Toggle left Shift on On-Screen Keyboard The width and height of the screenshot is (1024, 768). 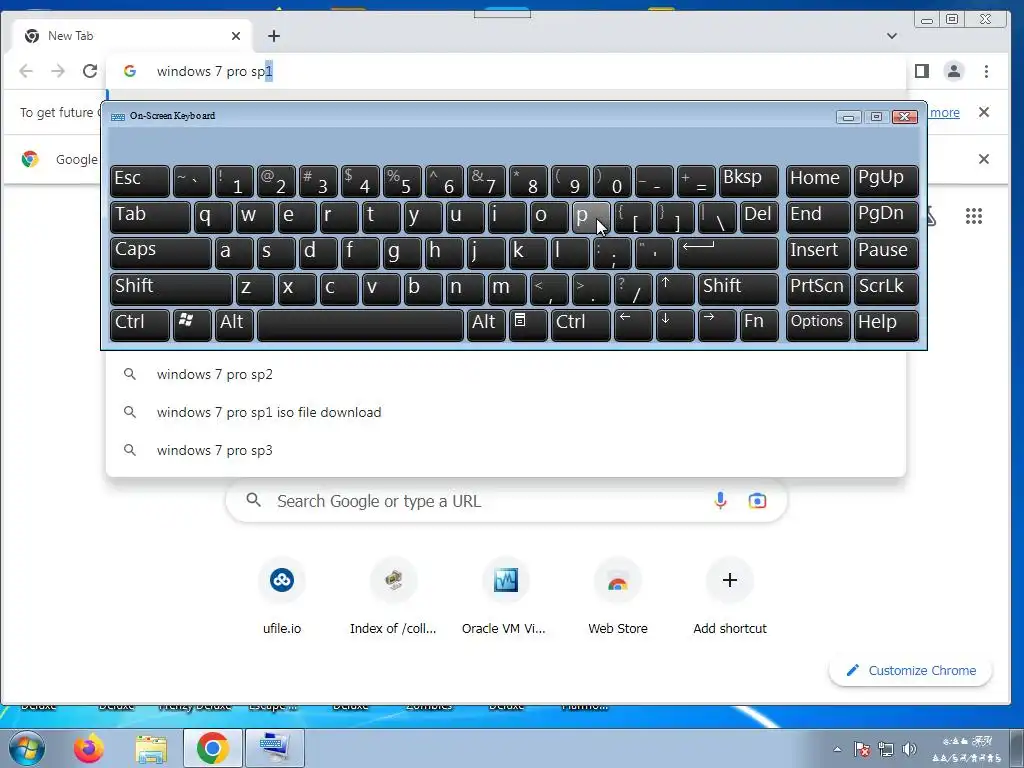click(x=171, y=289)
